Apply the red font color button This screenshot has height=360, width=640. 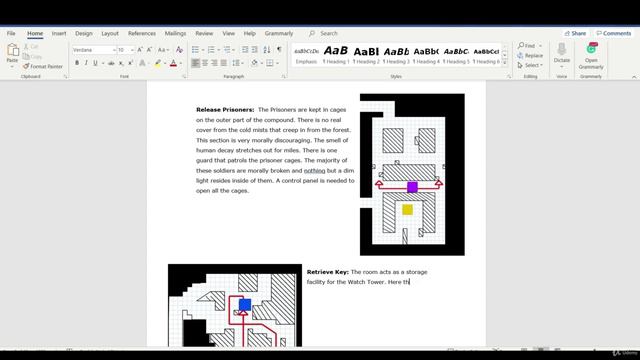(173, 63)
